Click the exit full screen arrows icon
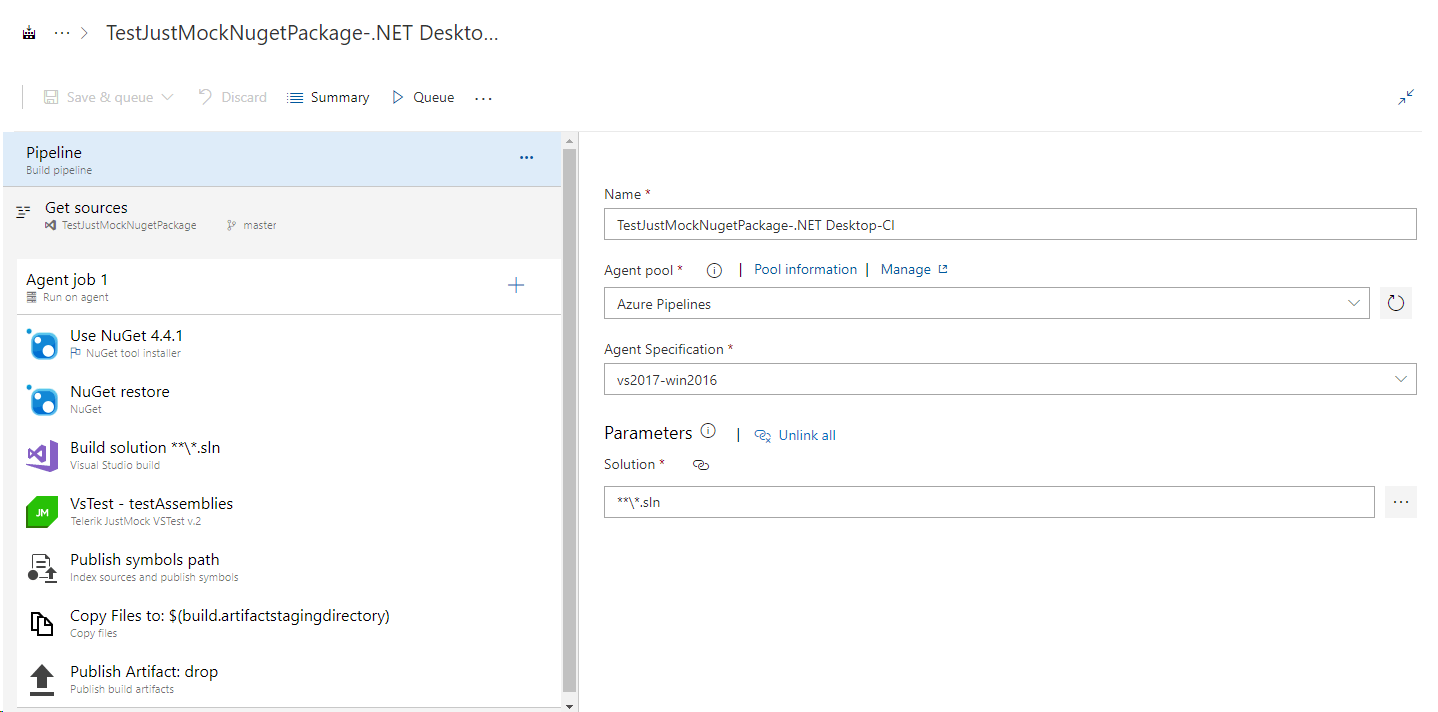The width and height of the screenshot is (1438, 712). click(1406, 97)
